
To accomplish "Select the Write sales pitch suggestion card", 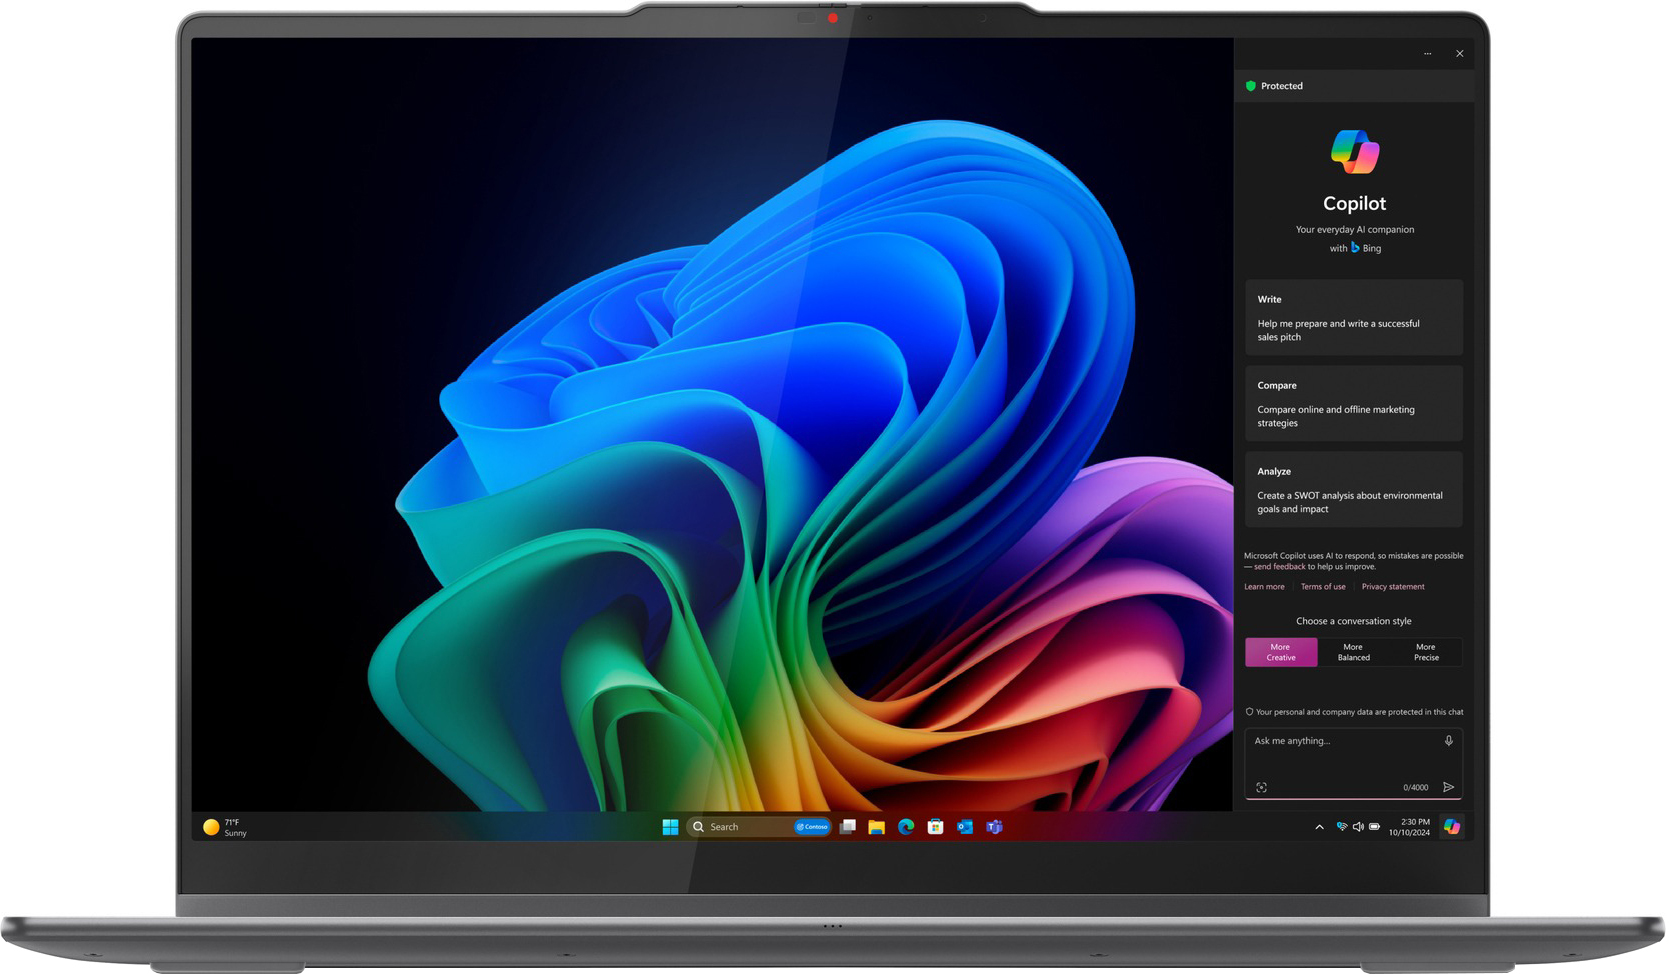I will pos(1353,317).
